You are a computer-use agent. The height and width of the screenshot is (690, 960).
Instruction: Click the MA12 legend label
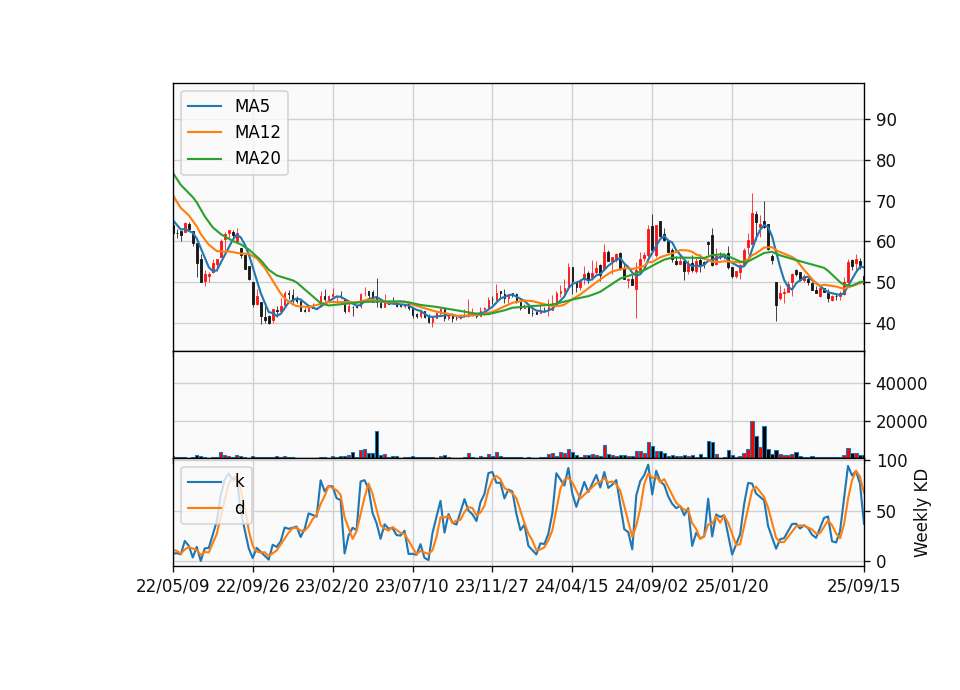point(257,132)
